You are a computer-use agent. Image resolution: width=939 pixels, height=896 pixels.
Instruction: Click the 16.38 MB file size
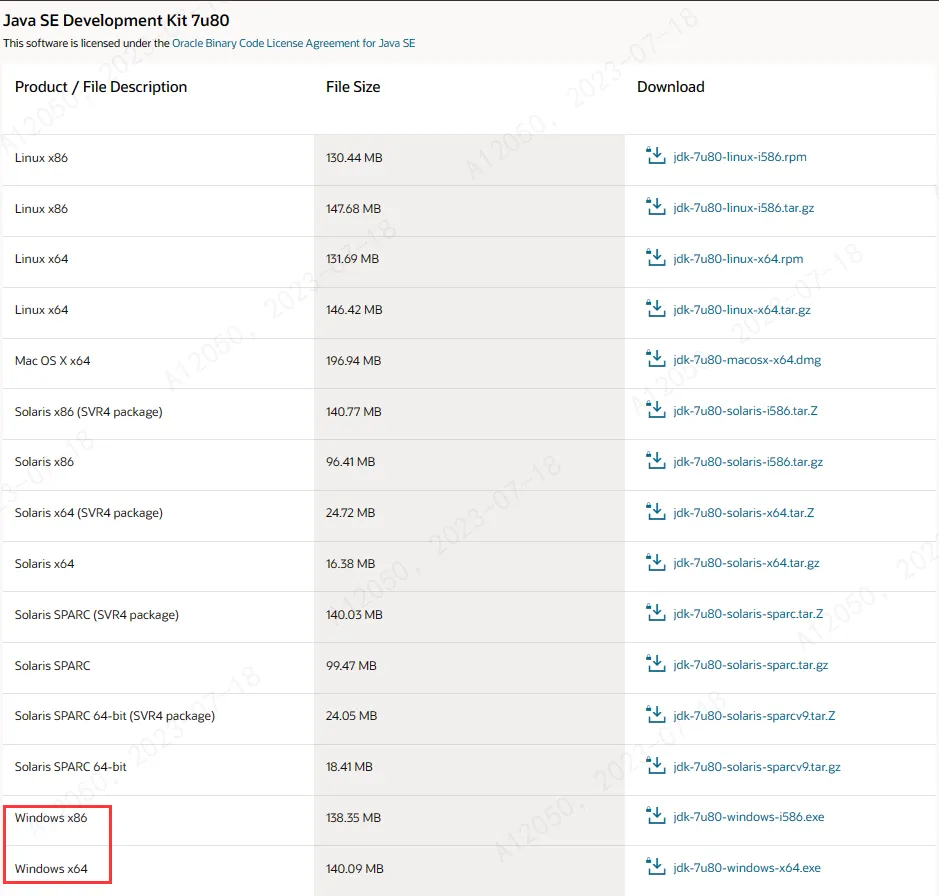[350, 564]
